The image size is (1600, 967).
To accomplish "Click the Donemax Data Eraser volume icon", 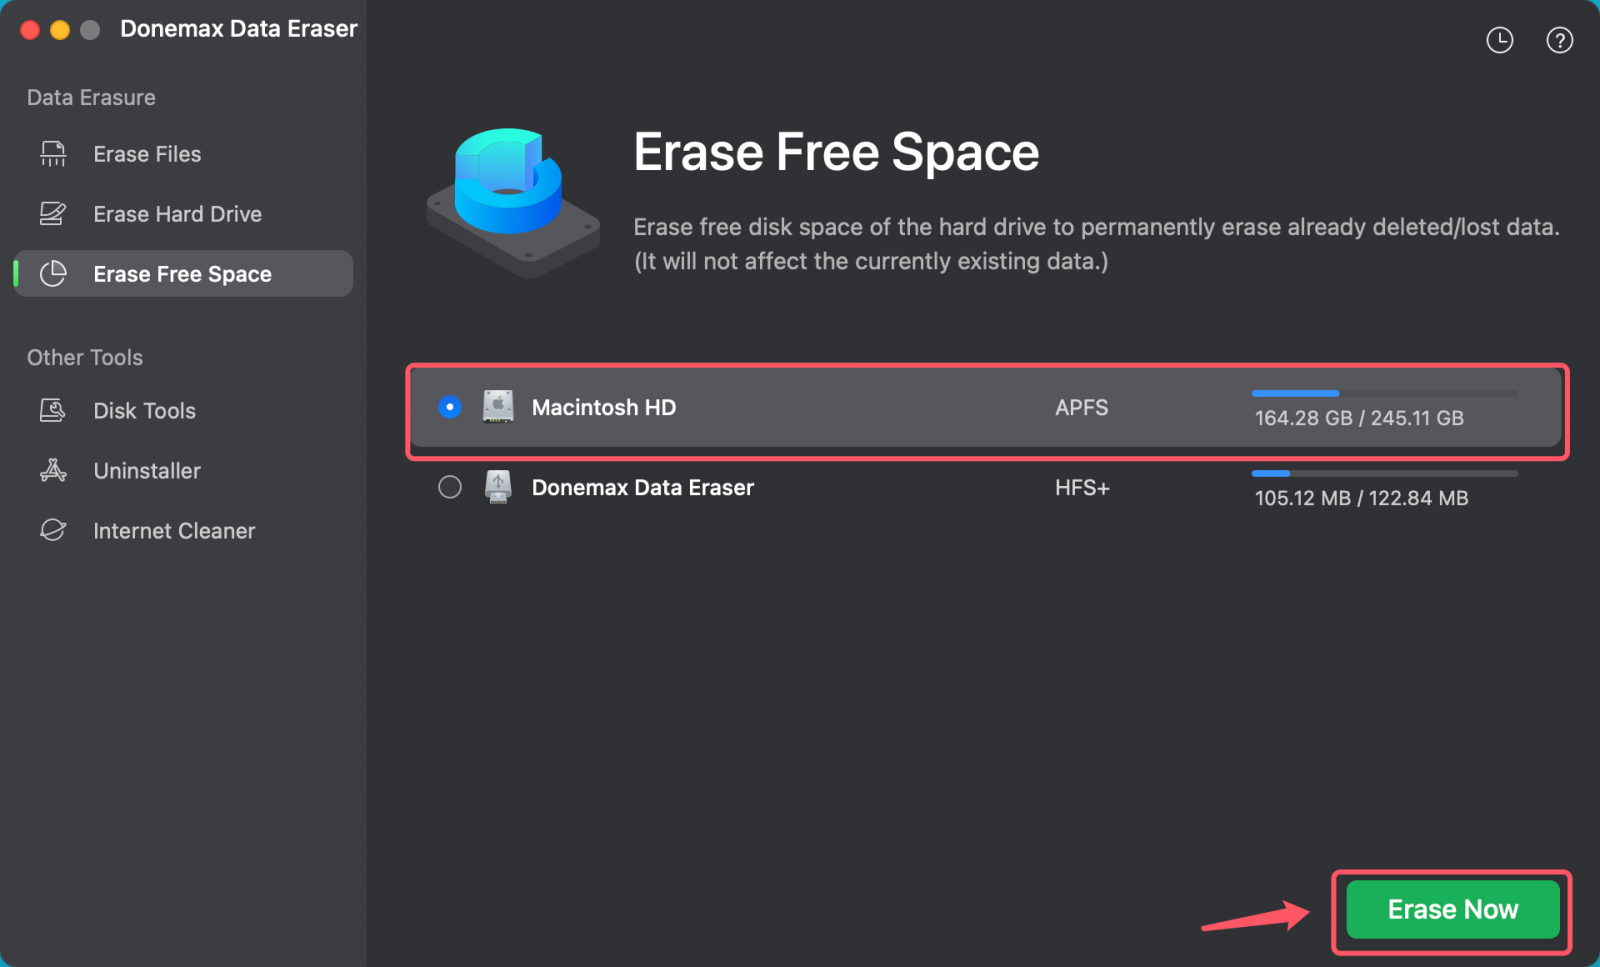I will pyautogui.click(x=497, y=487).
